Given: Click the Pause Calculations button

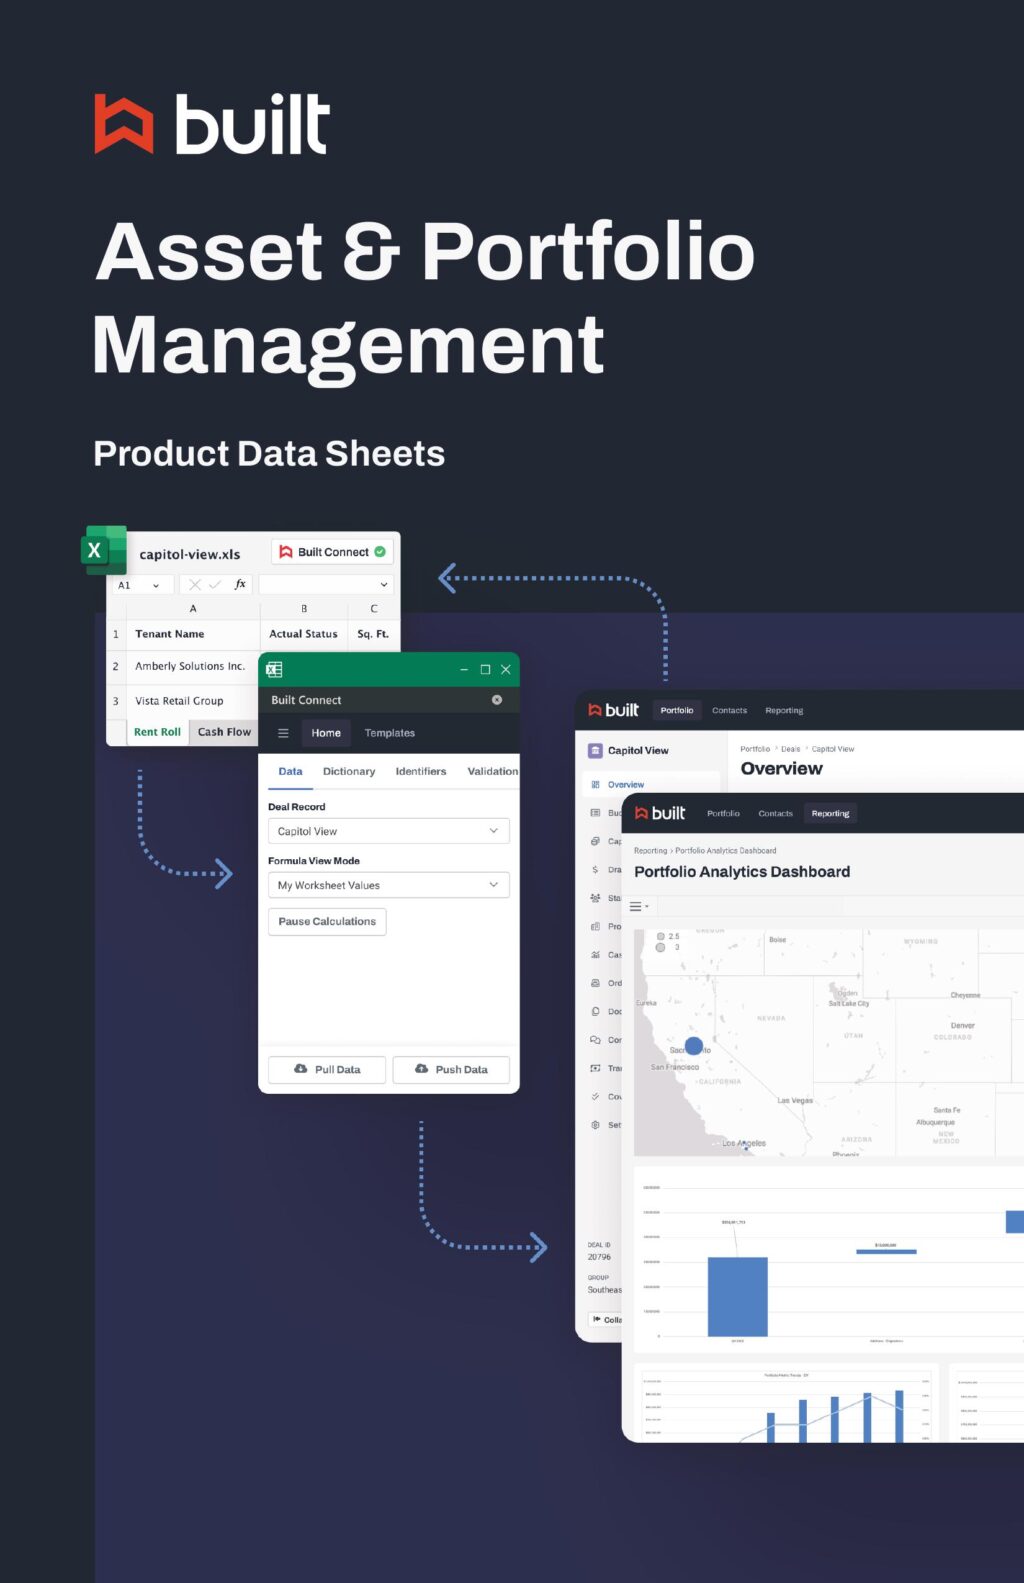Looking at the screenshot, I should click(327, 922).
